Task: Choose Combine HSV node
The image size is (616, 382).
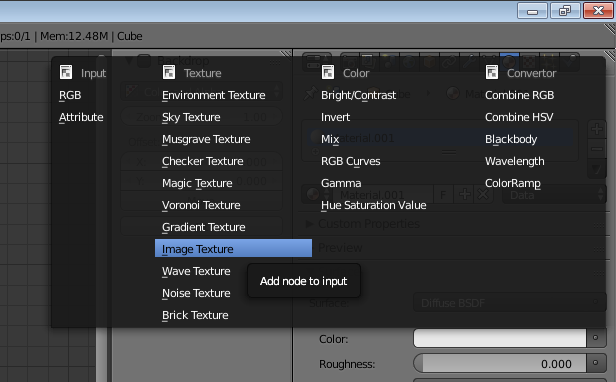Action: (x=519, y=117)
